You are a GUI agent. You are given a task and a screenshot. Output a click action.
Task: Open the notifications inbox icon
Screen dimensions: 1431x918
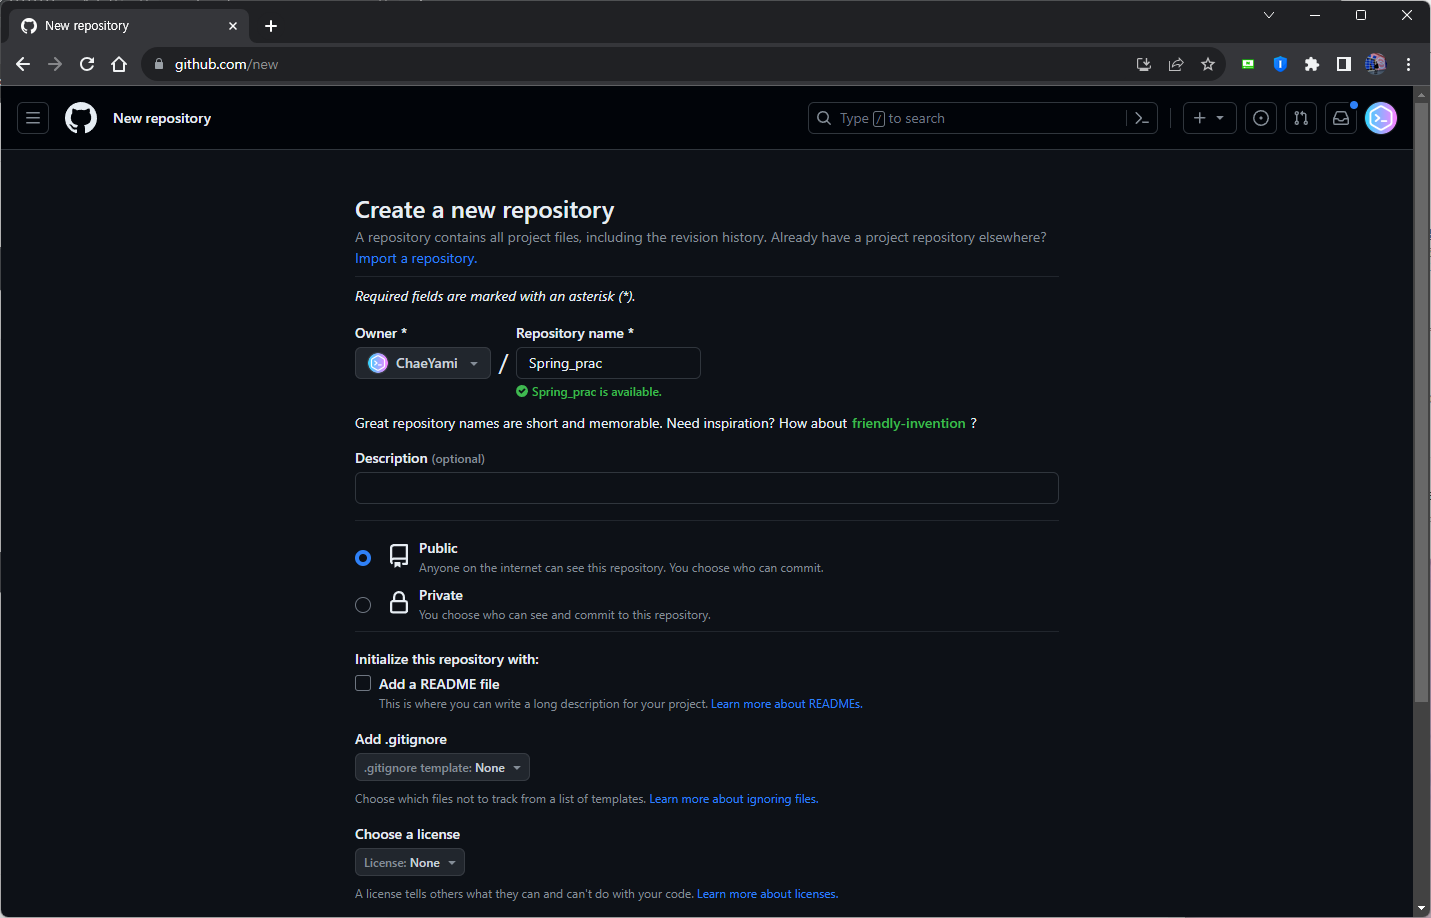tap(1341, 118)
